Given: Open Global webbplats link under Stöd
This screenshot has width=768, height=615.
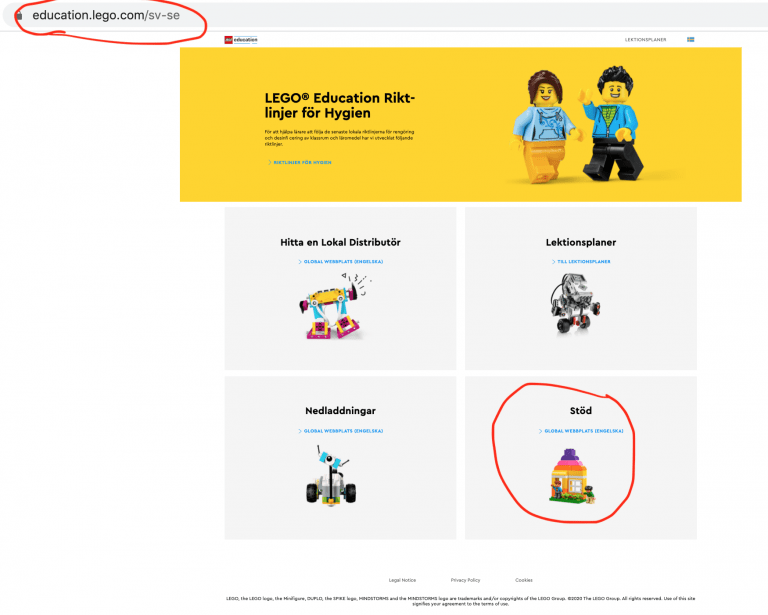Looking at the screenshot, I should 581,431.
